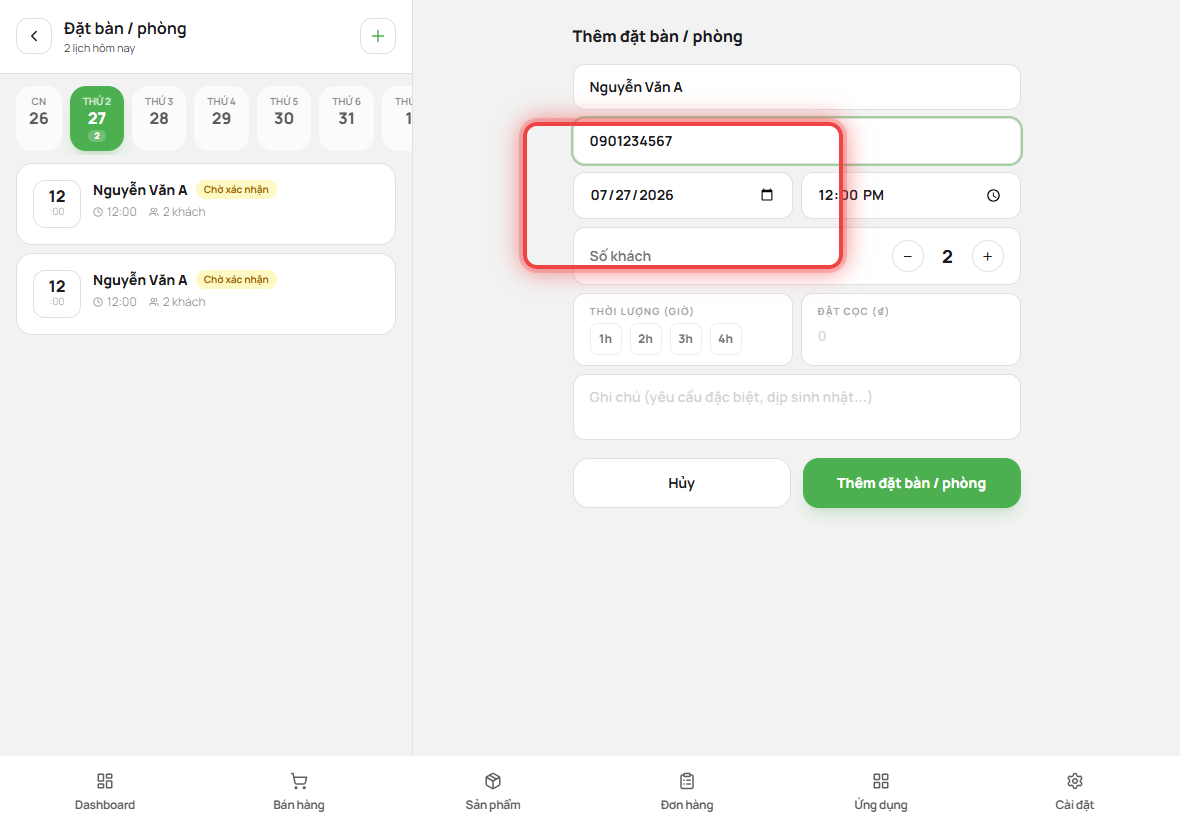Decrease guest count with the minus button
Screen dimensions: 1180x820
908,257
